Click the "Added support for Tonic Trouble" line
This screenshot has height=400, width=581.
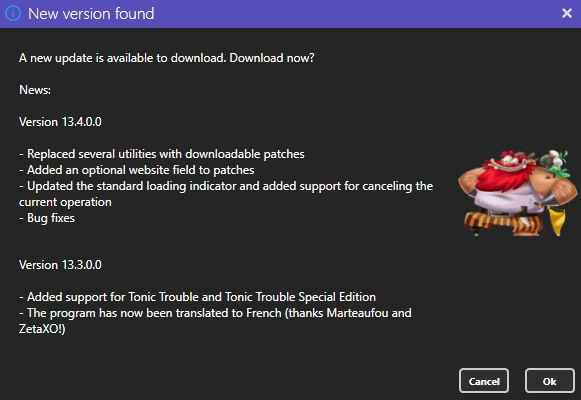pos(197,297)
